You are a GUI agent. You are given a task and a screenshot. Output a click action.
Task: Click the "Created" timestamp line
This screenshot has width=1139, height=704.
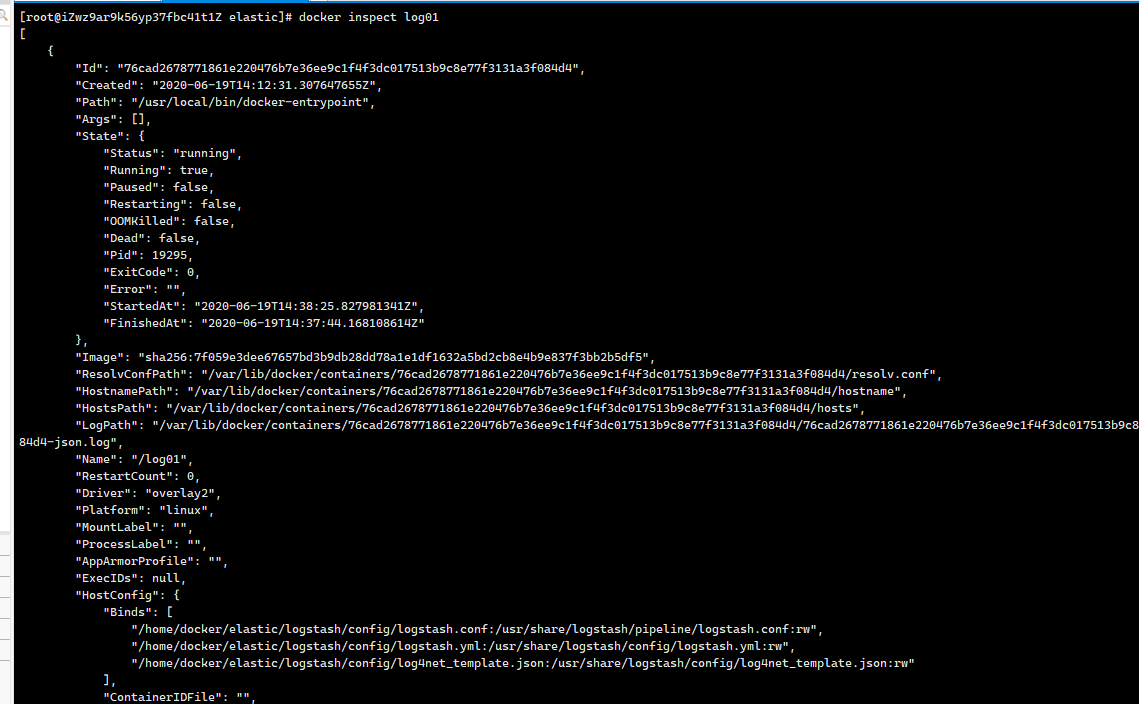pyautogui.click(x=228, y=85)
